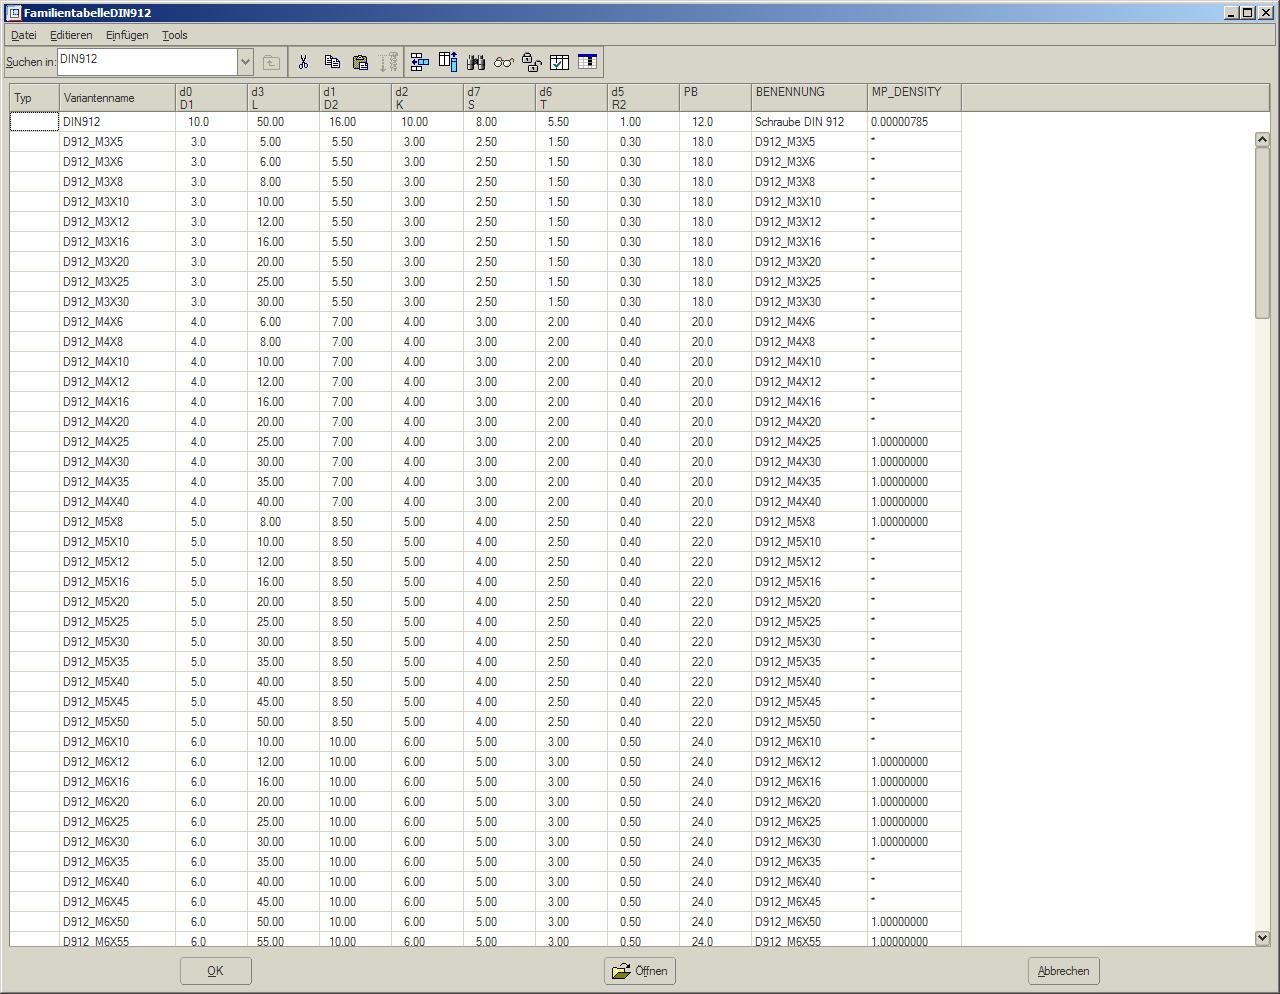Viewport: 1280px width, 994px height.
Task: Click the window icon in title bar
Action: [14, 13]
